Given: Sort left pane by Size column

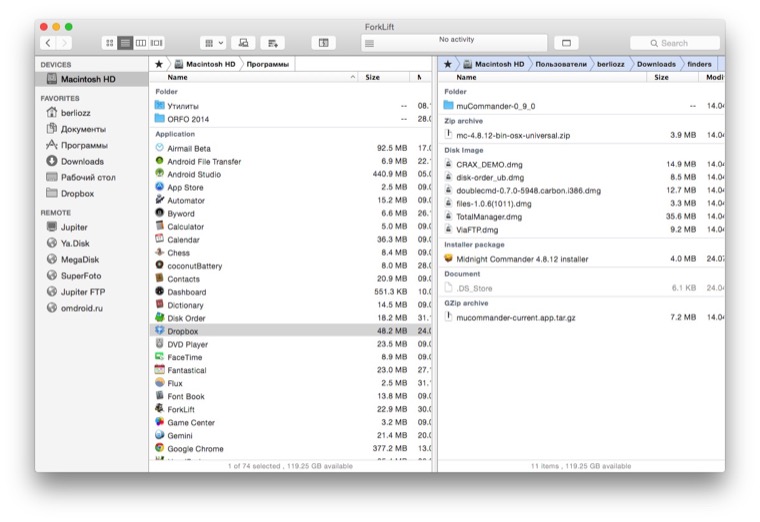Looking at the screenshot, I should pyautogui.click(x=384, y=77).
